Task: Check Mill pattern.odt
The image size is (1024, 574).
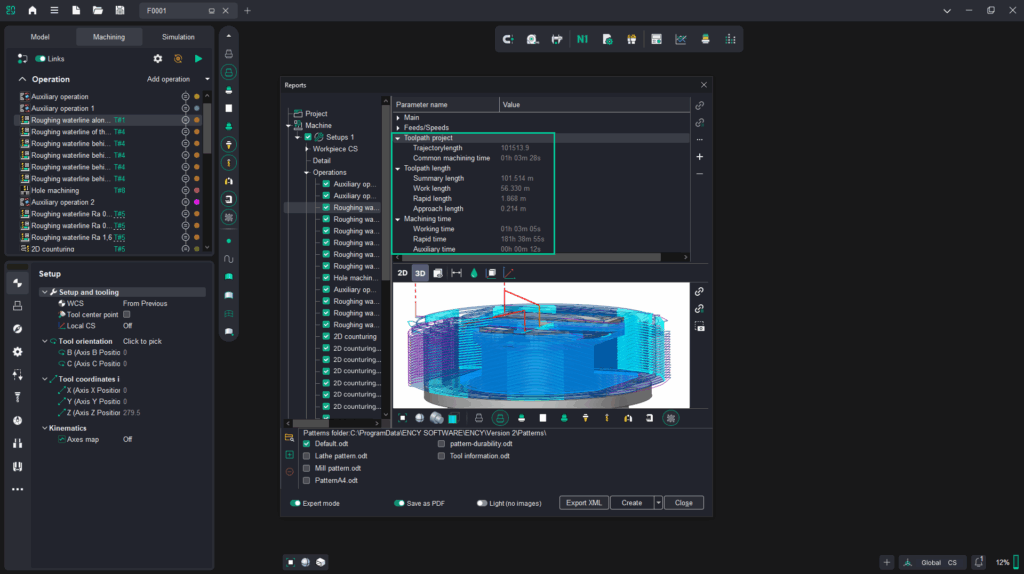Action: pyautogui.click(x=306, y=468)
